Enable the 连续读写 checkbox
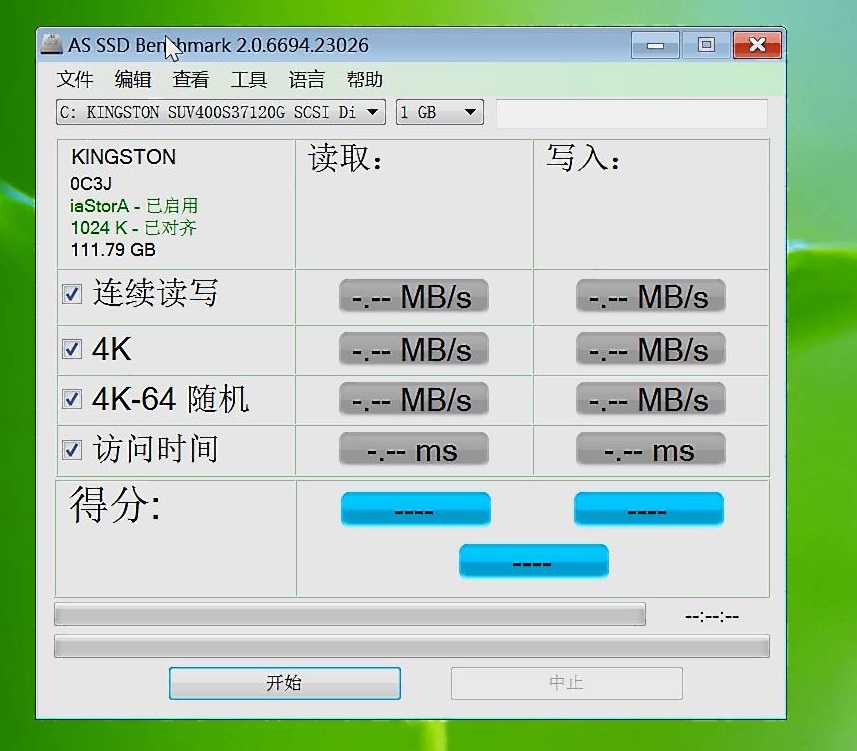This screenshot has height=751, width=857. (71, 293)
